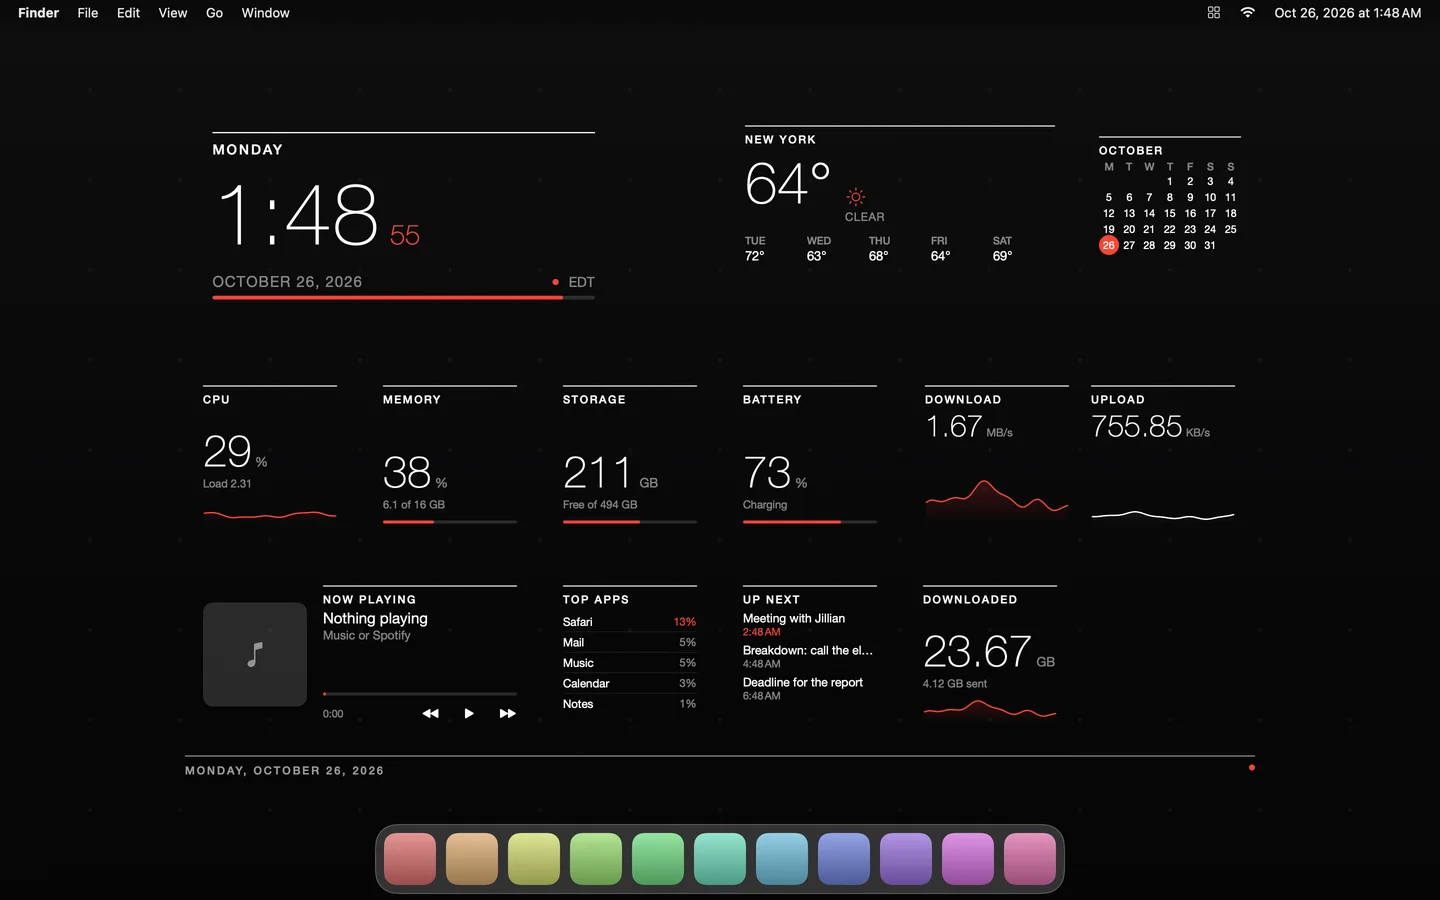This screenshot has height=900, width=1440.
Task: Skip to the previous track
Action: pos(430,713)
